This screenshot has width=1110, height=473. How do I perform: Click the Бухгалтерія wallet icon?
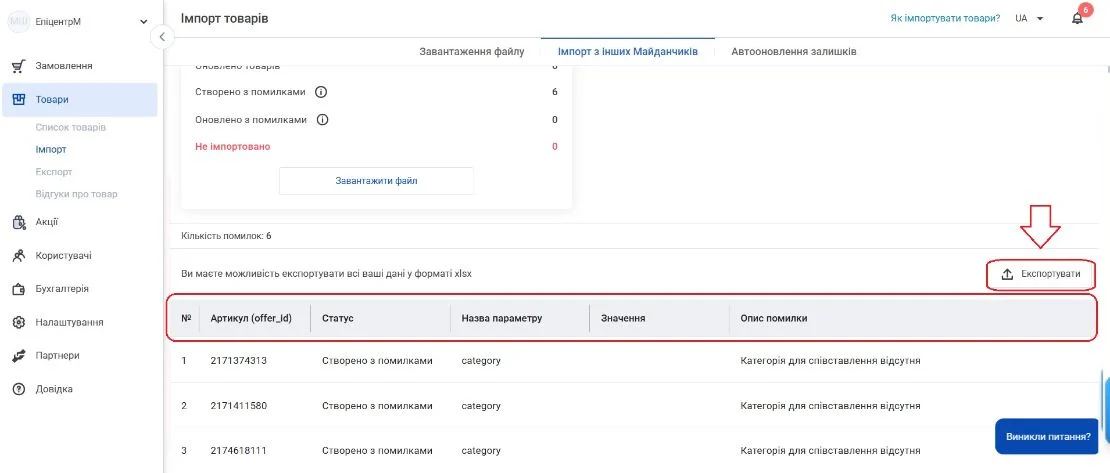[x=19, y=289]
